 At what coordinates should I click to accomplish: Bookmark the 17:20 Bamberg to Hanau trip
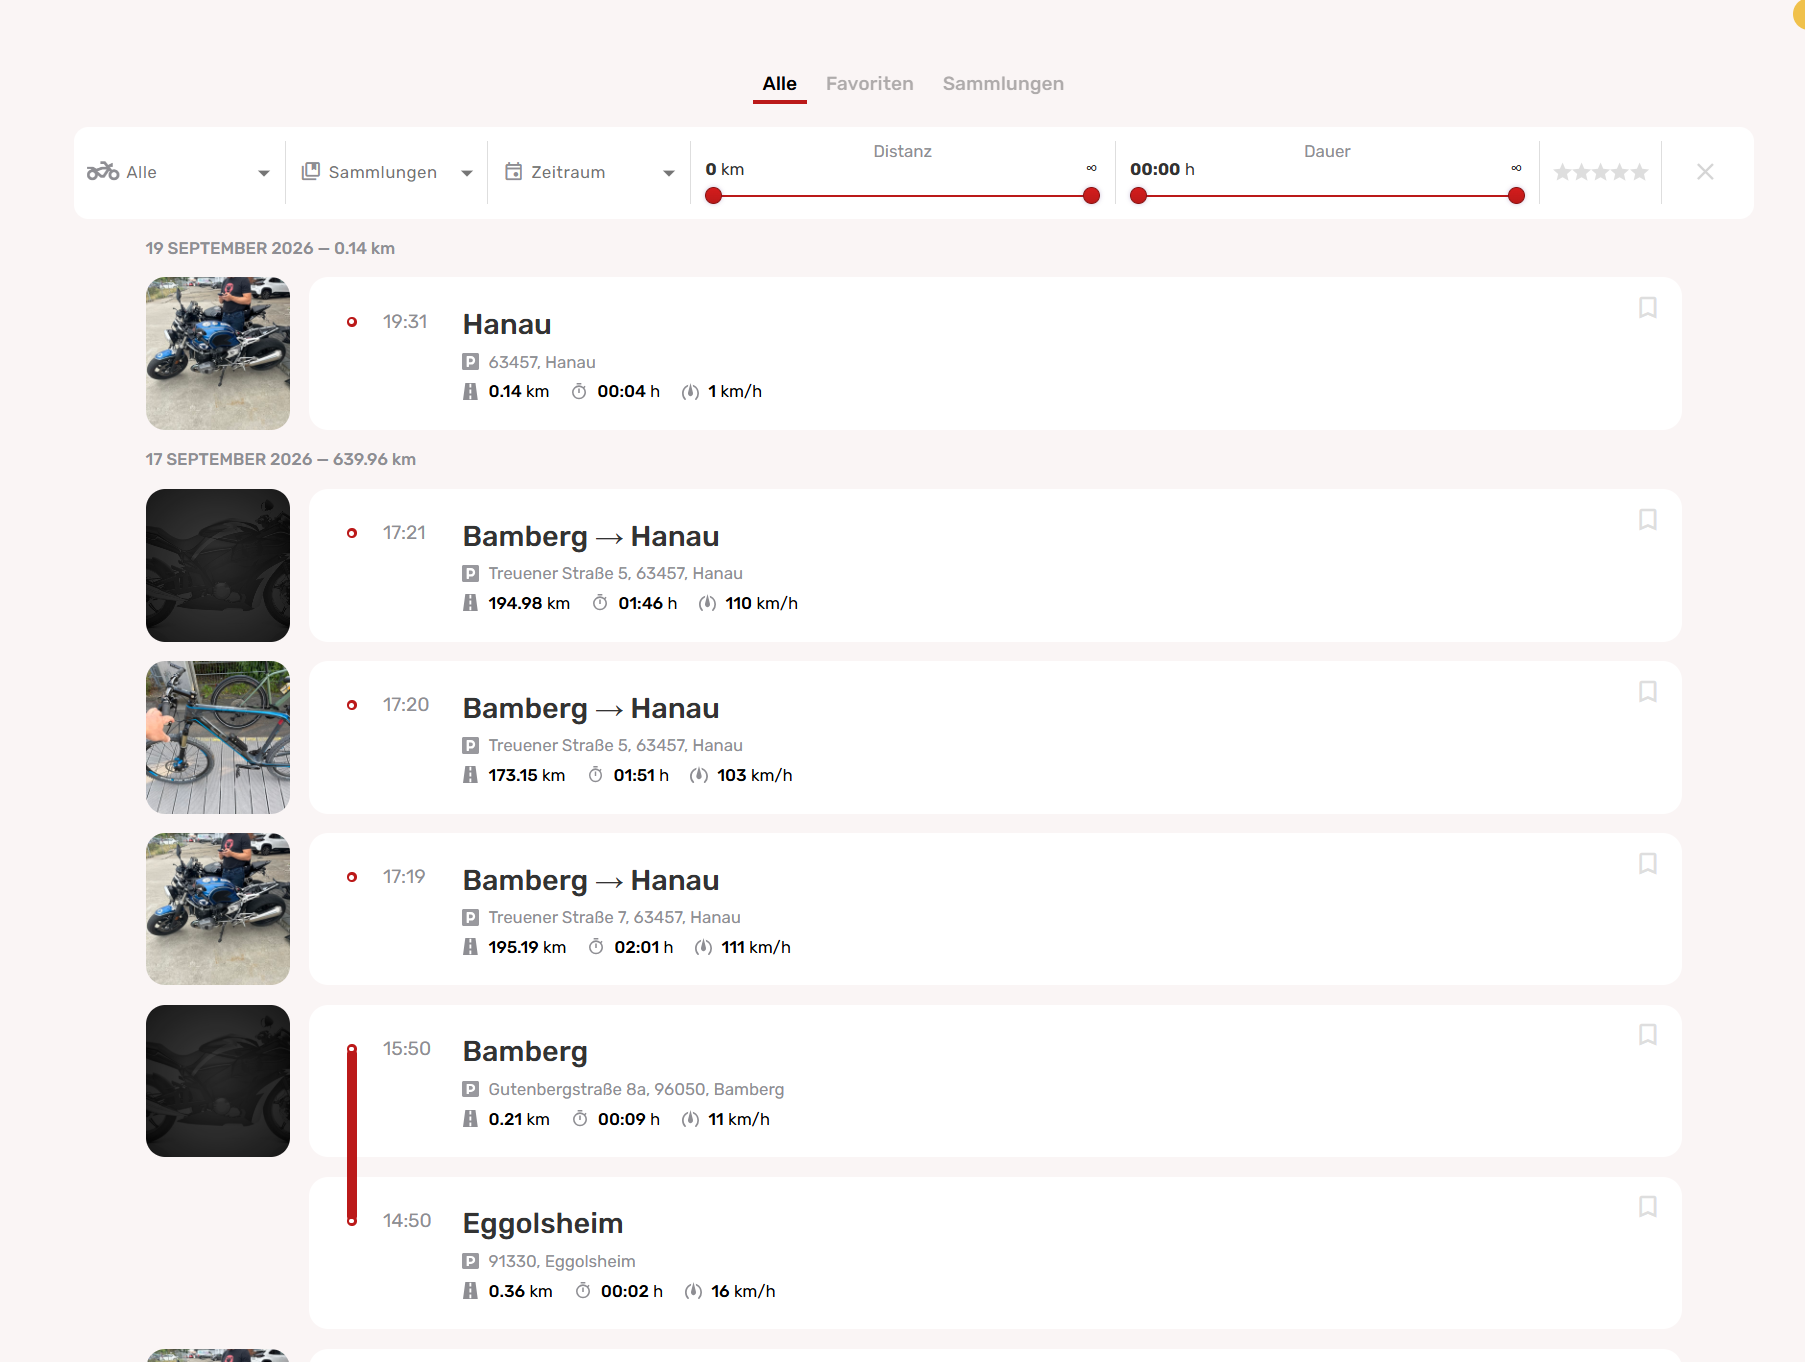pyautogui.click(x=1648, y=692)
